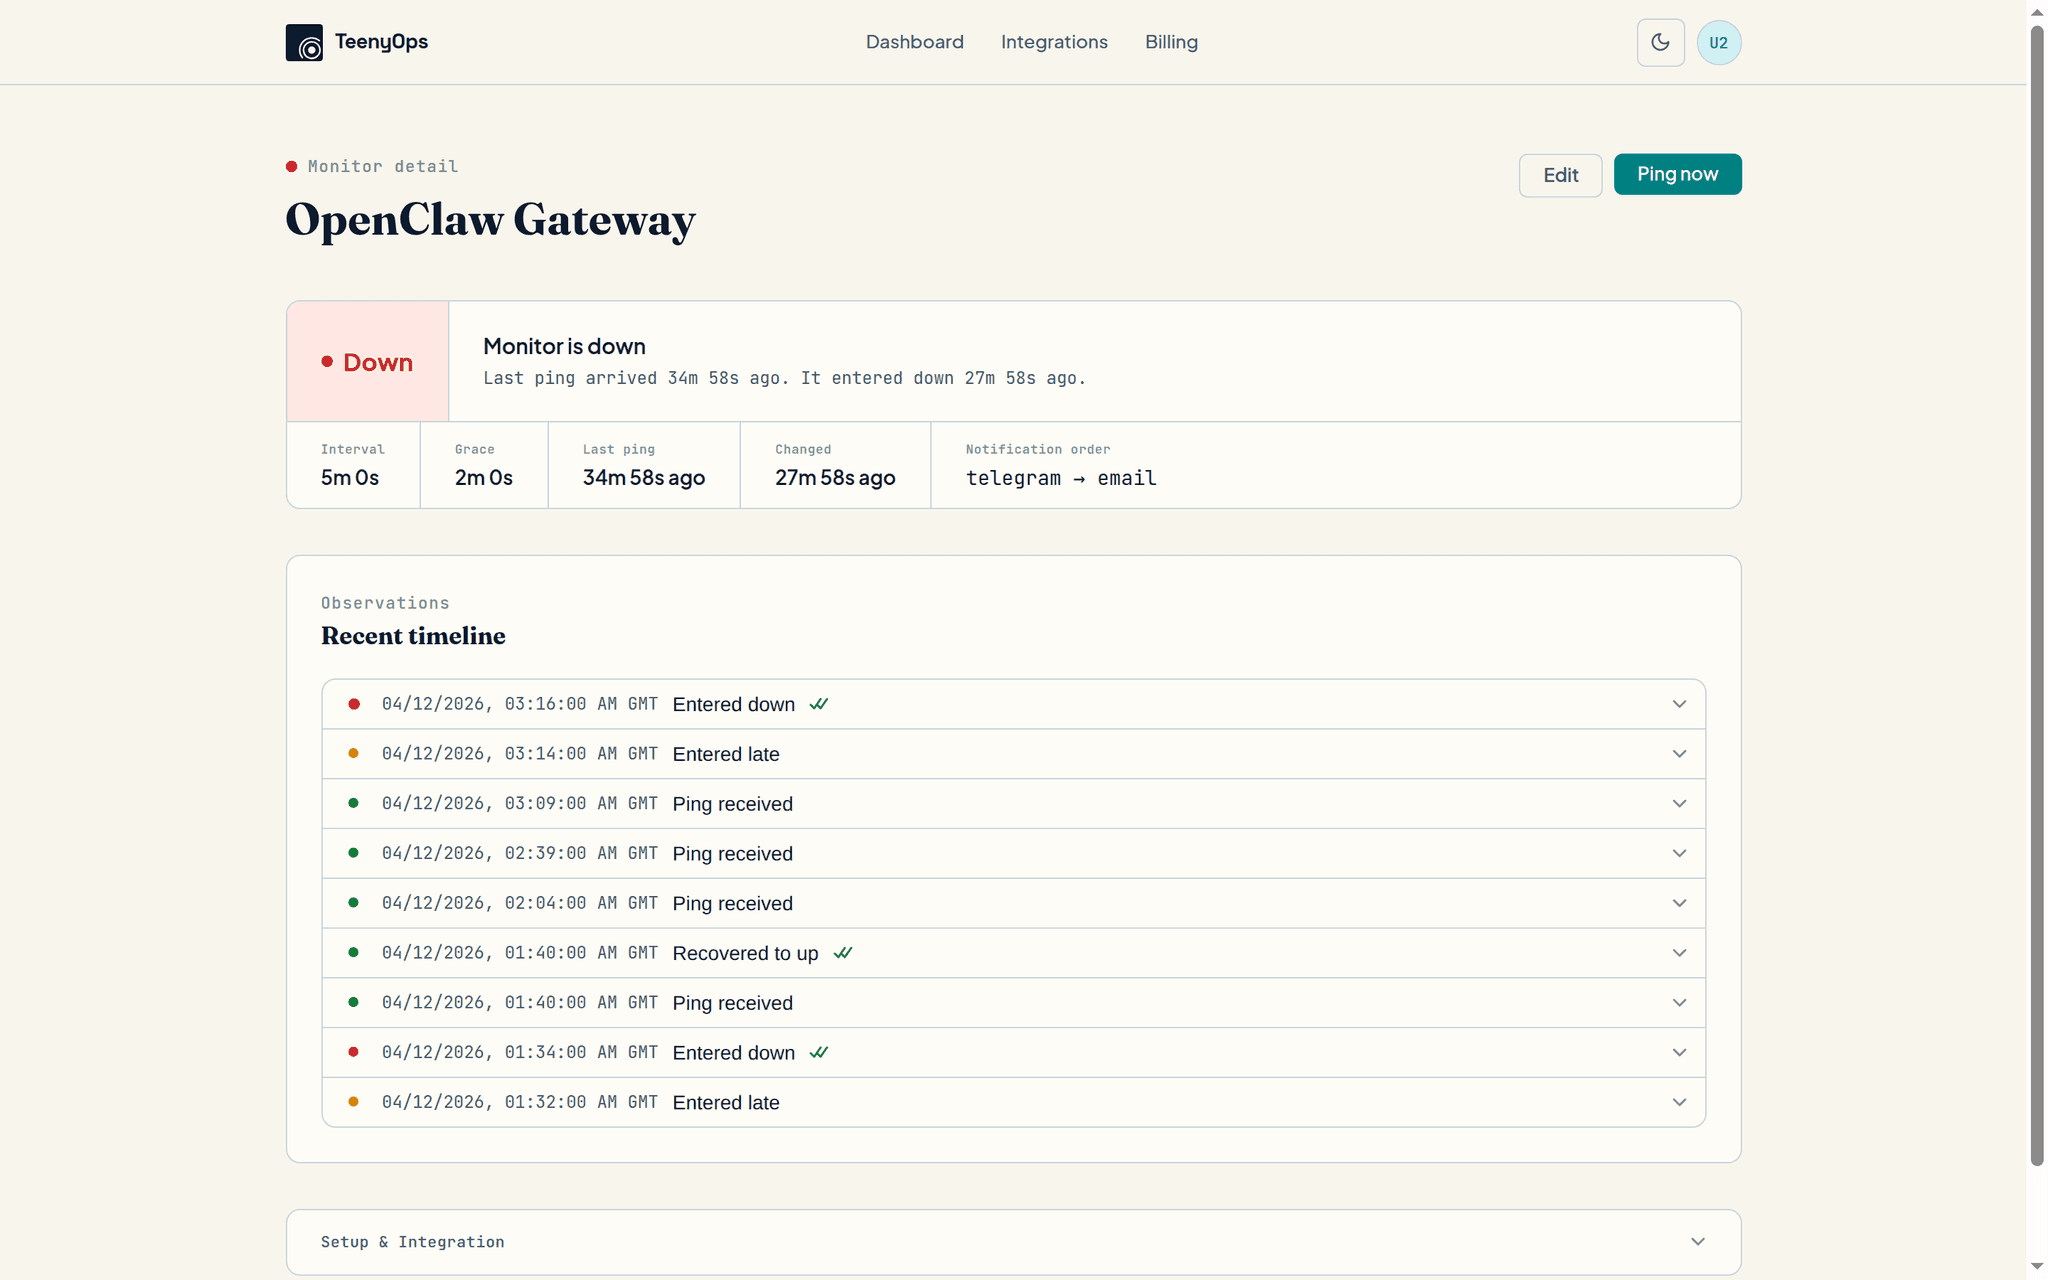Open the Dashboard nav item
Image resolution: width=2048 pixels, height=1280 pixels.
[914, 42]
